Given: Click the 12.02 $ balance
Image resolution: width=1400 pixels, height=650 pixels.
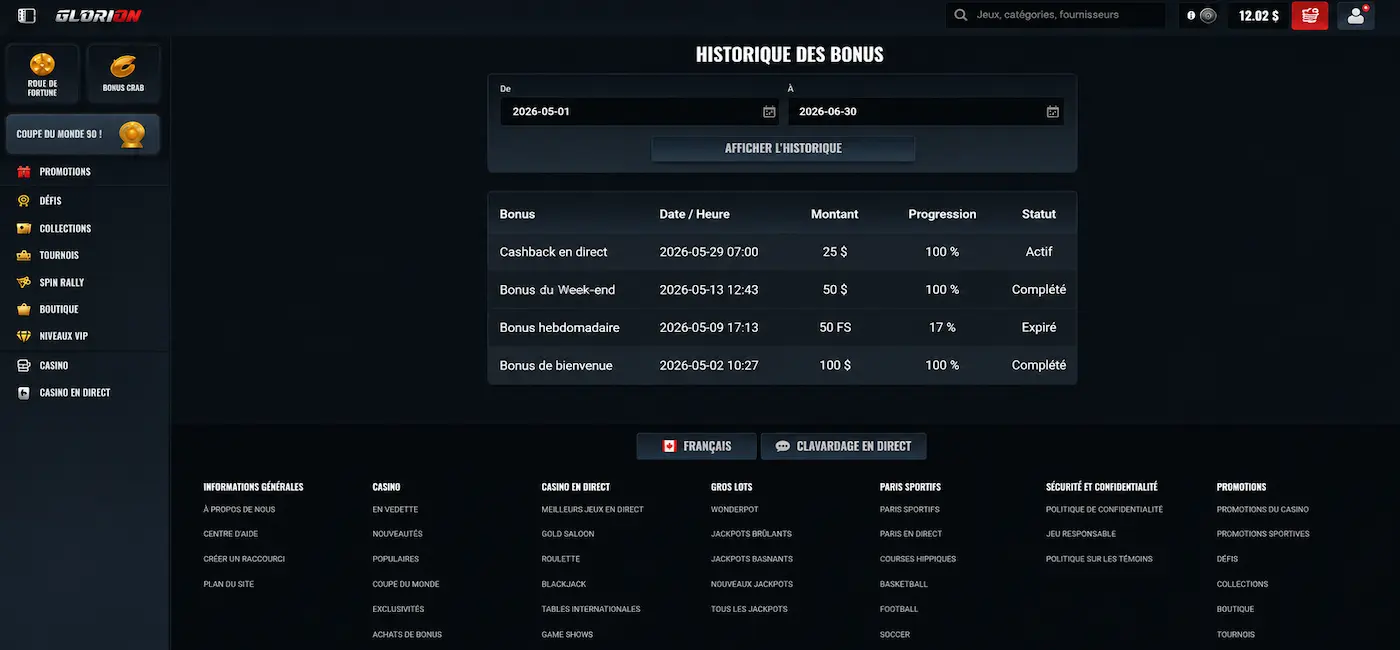Looking at the screenshot, I should click(x=1258, y=16).
